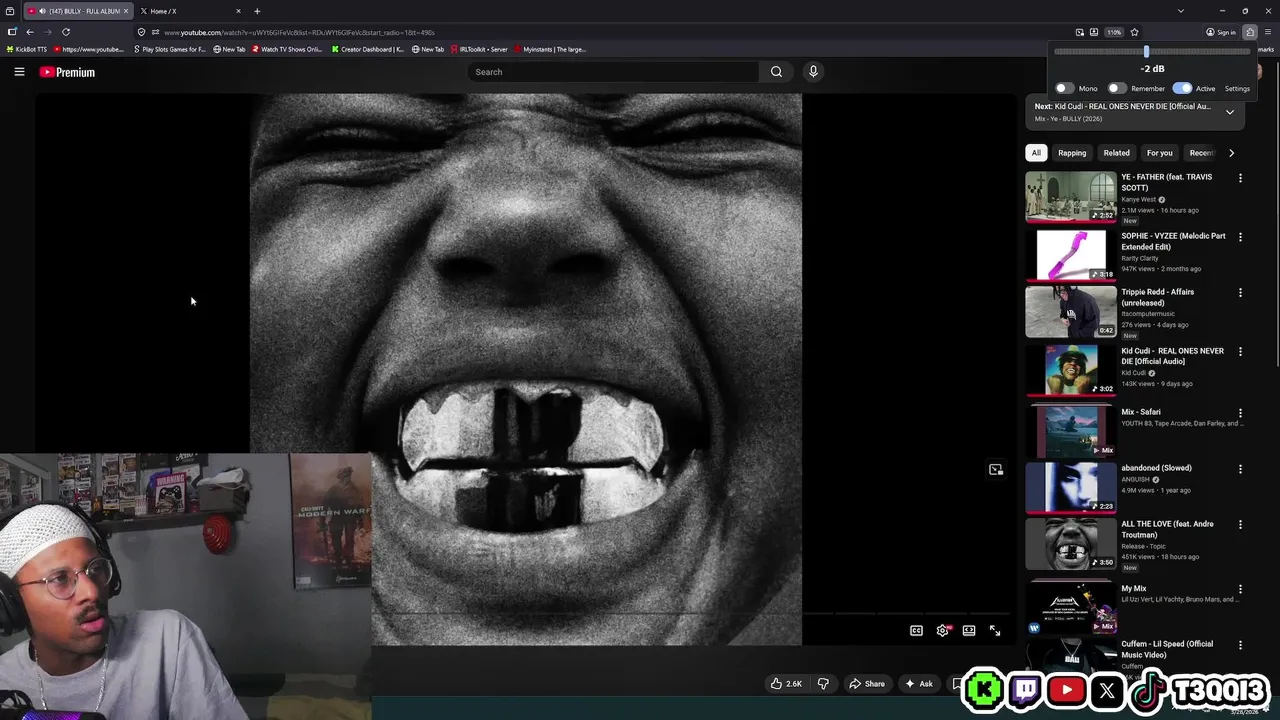Turn off the Active switch
Screen dimensions: 1280x720
tap(1182, 88)
